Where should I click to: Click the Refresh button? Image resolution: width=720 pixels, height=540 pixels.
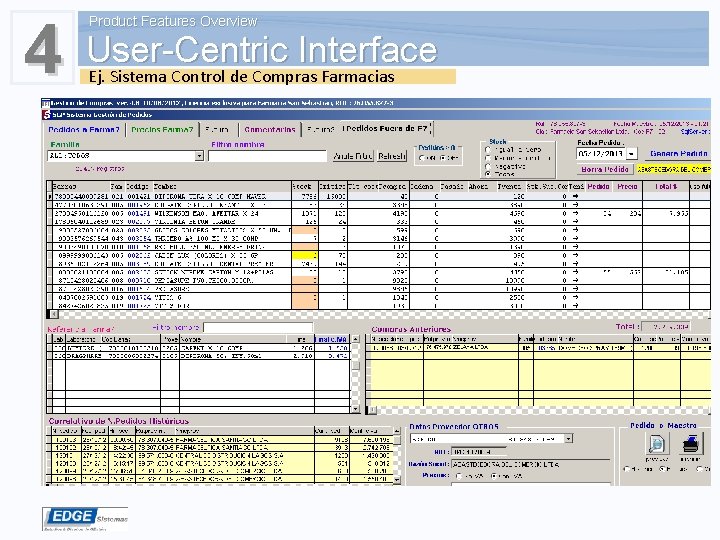point(392,156)
